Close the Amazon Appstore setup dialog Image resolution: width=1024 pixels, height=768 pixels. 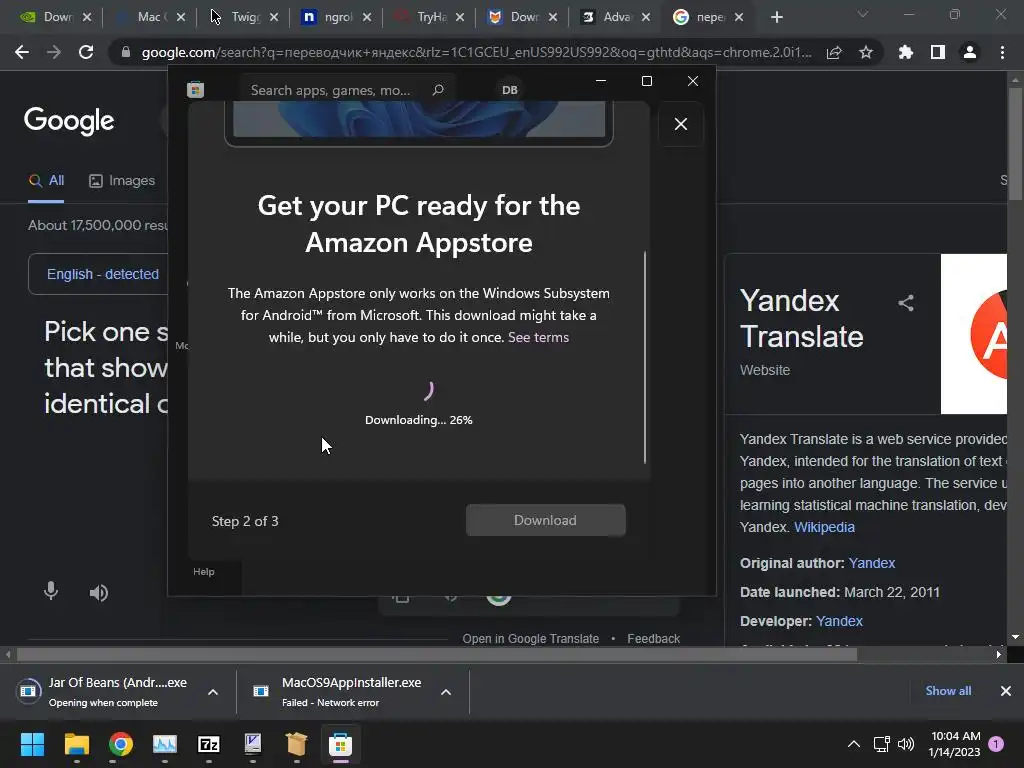pos(680,124)
